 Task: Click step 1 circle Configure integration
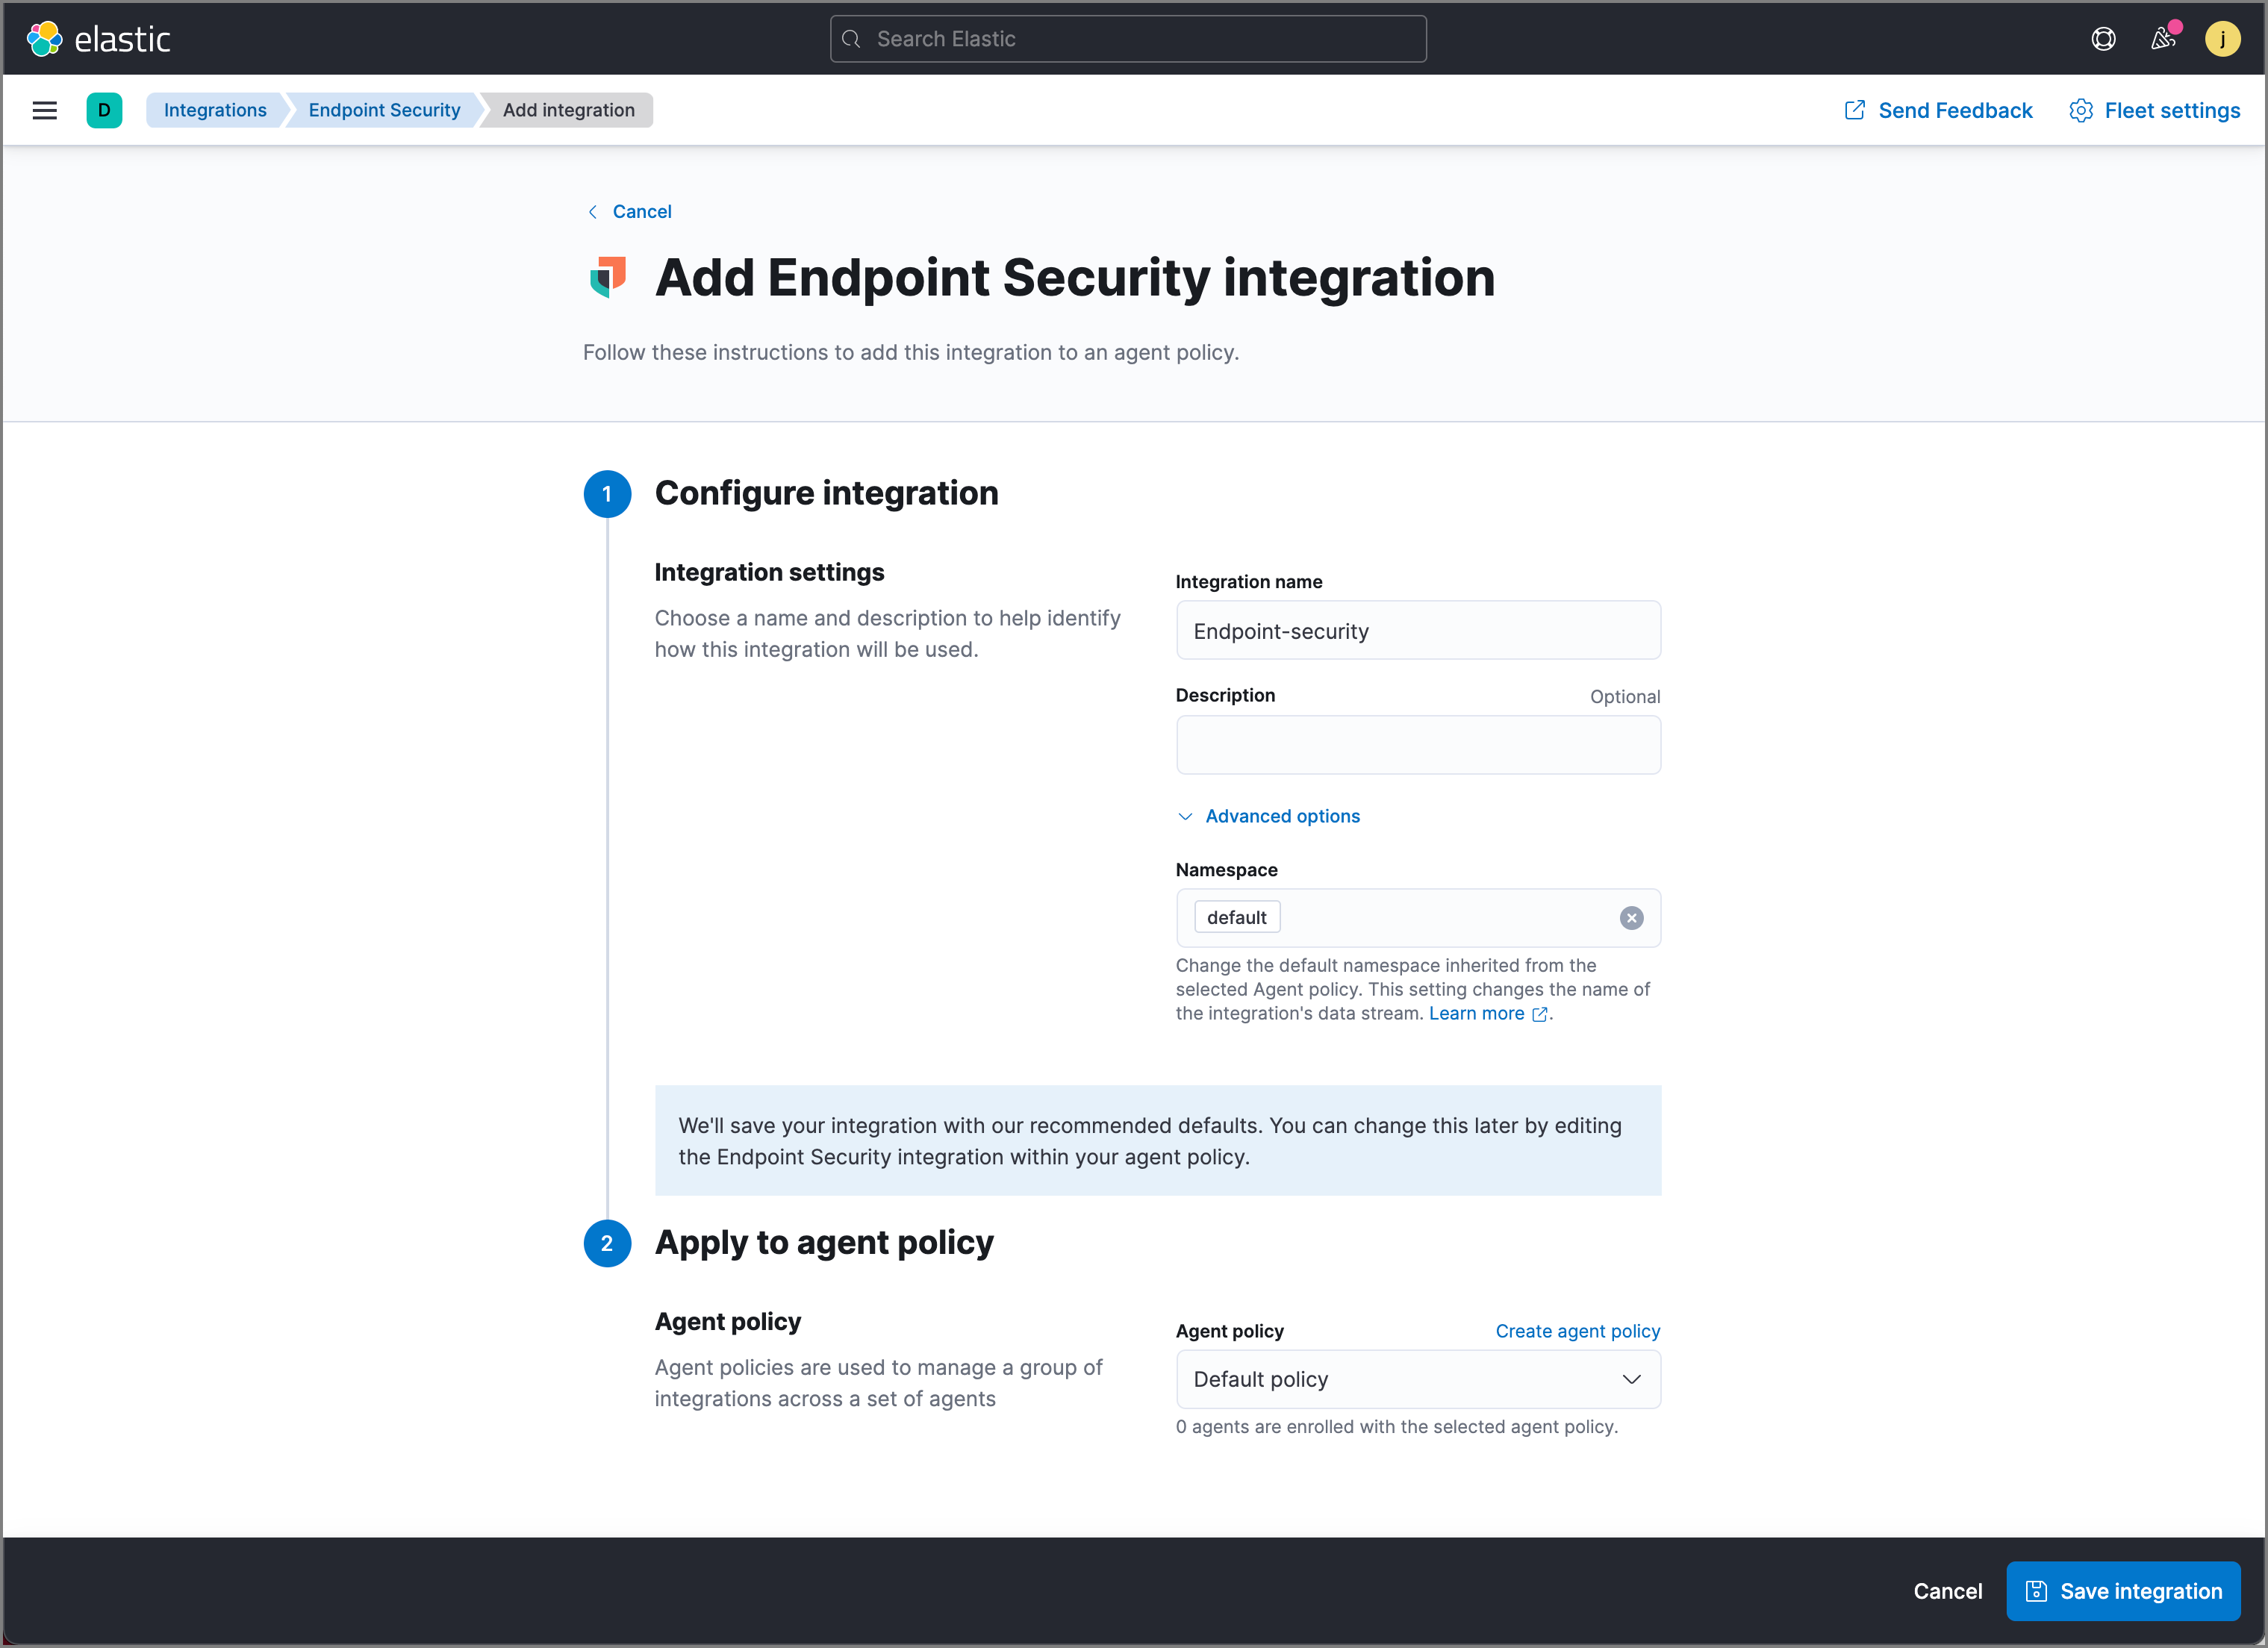tap(607, 493)
